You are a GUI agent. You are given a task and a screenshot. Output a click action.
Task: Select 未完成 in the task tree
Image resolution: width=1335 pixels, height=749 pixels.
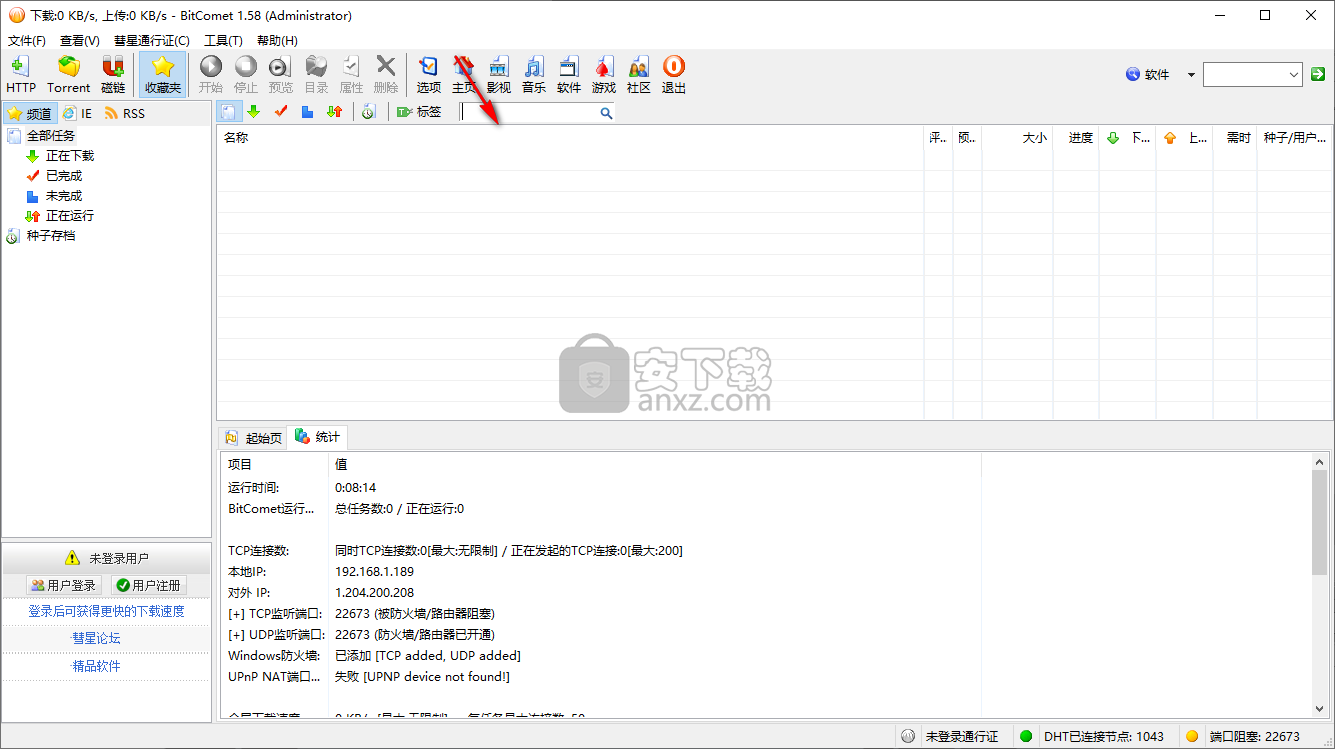pos(64,196)
